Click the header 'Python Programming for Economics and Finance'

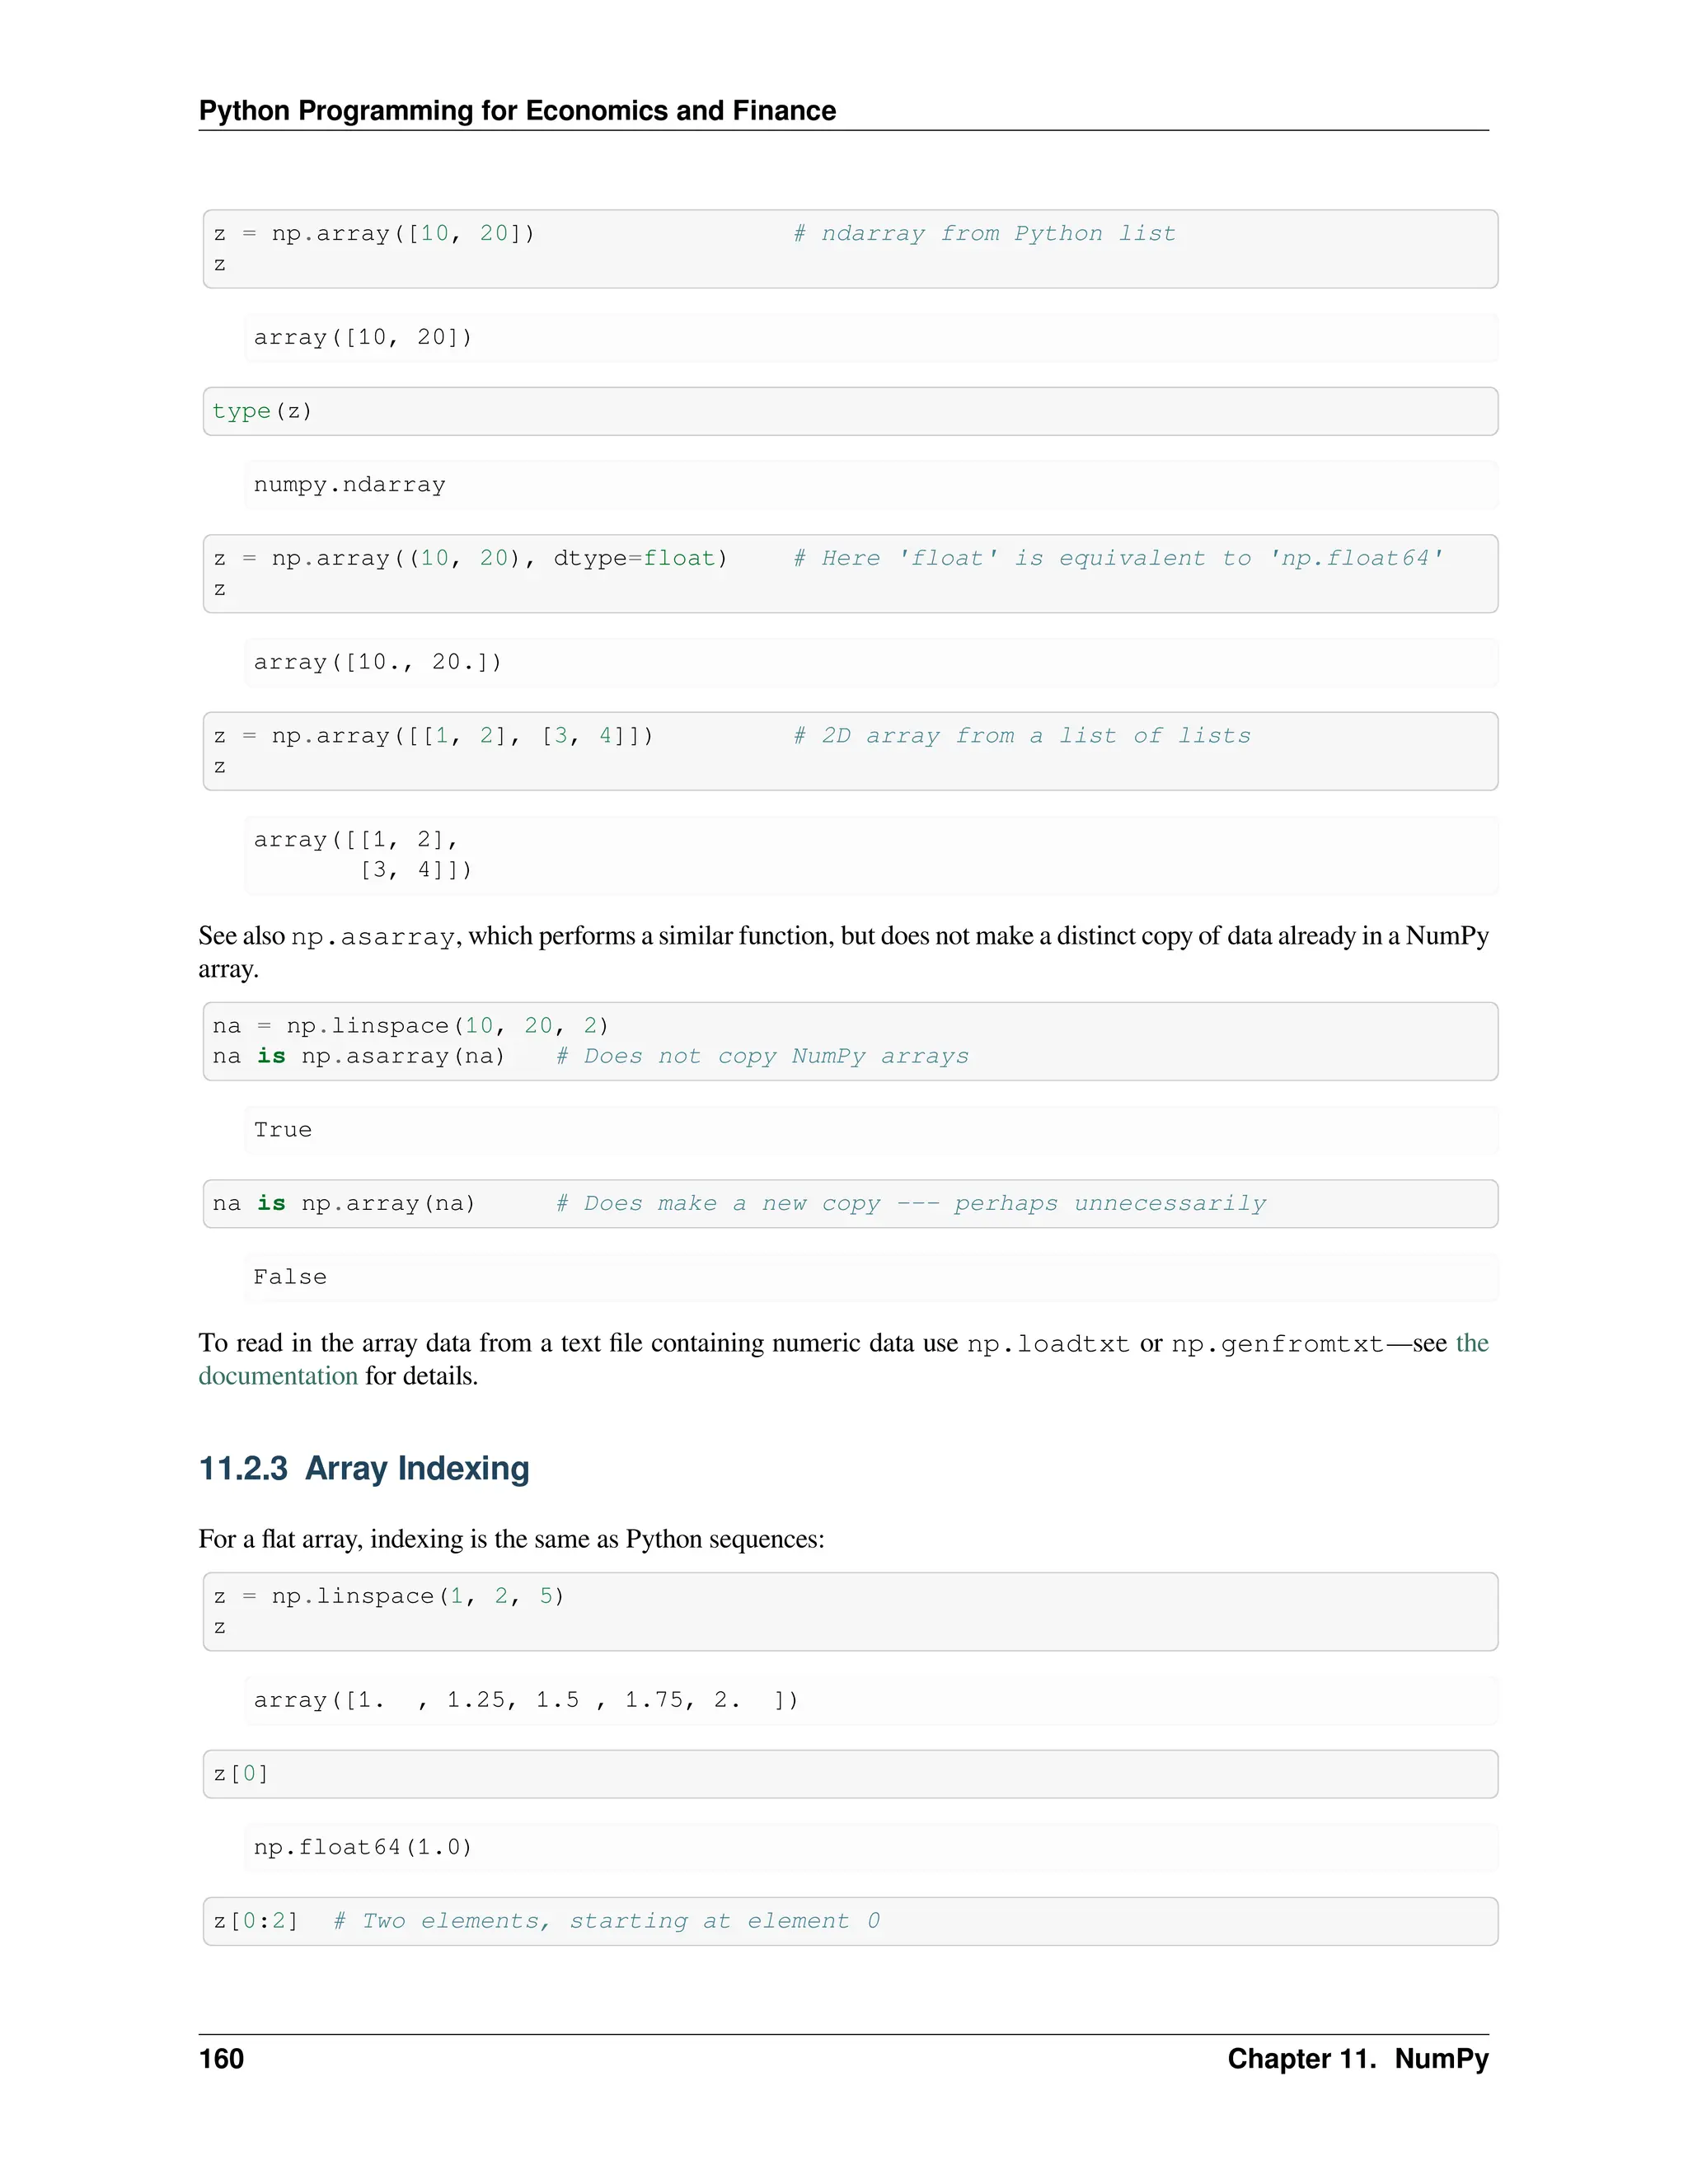(517, 110)
